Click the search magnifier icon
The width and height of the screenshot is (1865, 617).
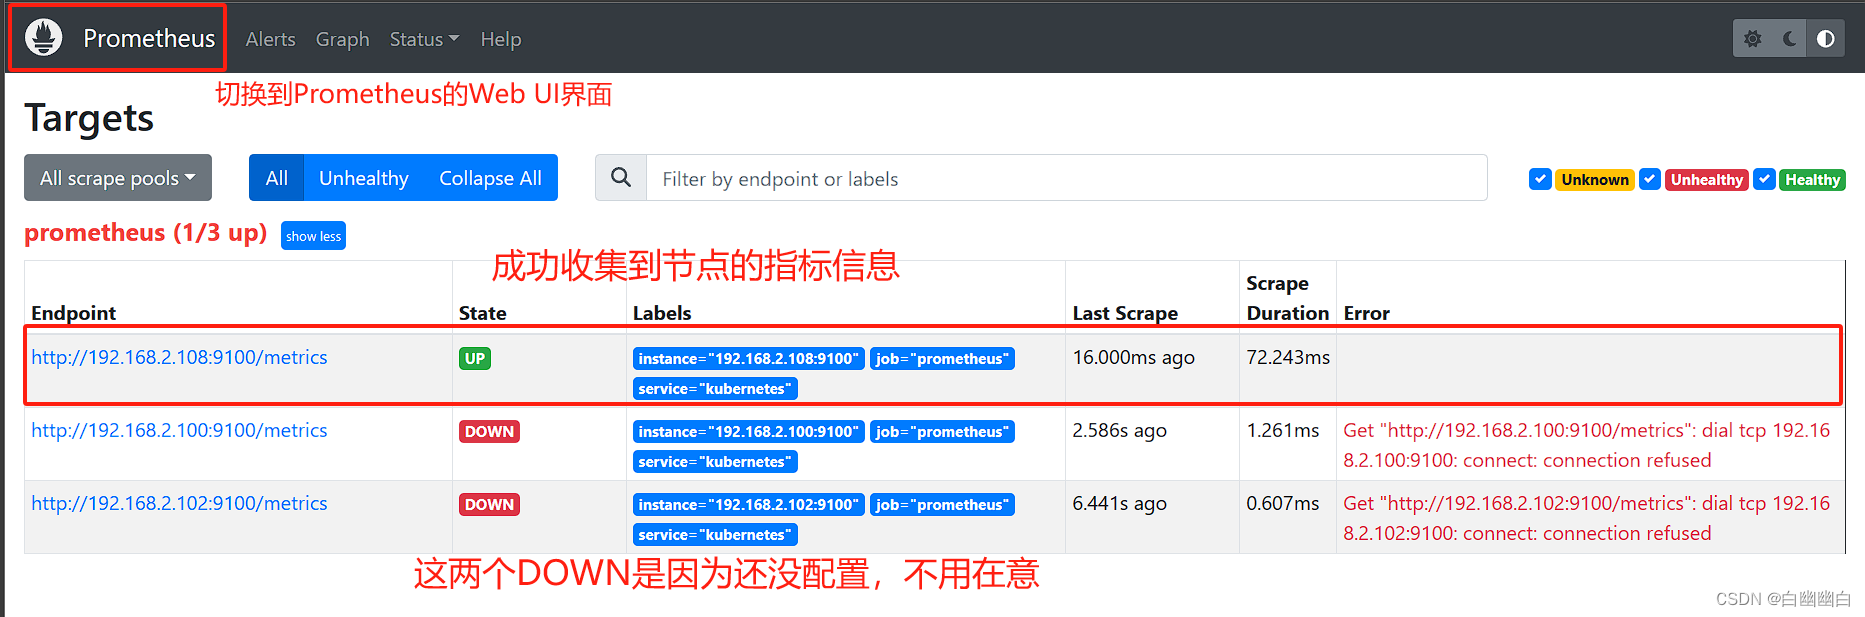[x=621, y=177]
